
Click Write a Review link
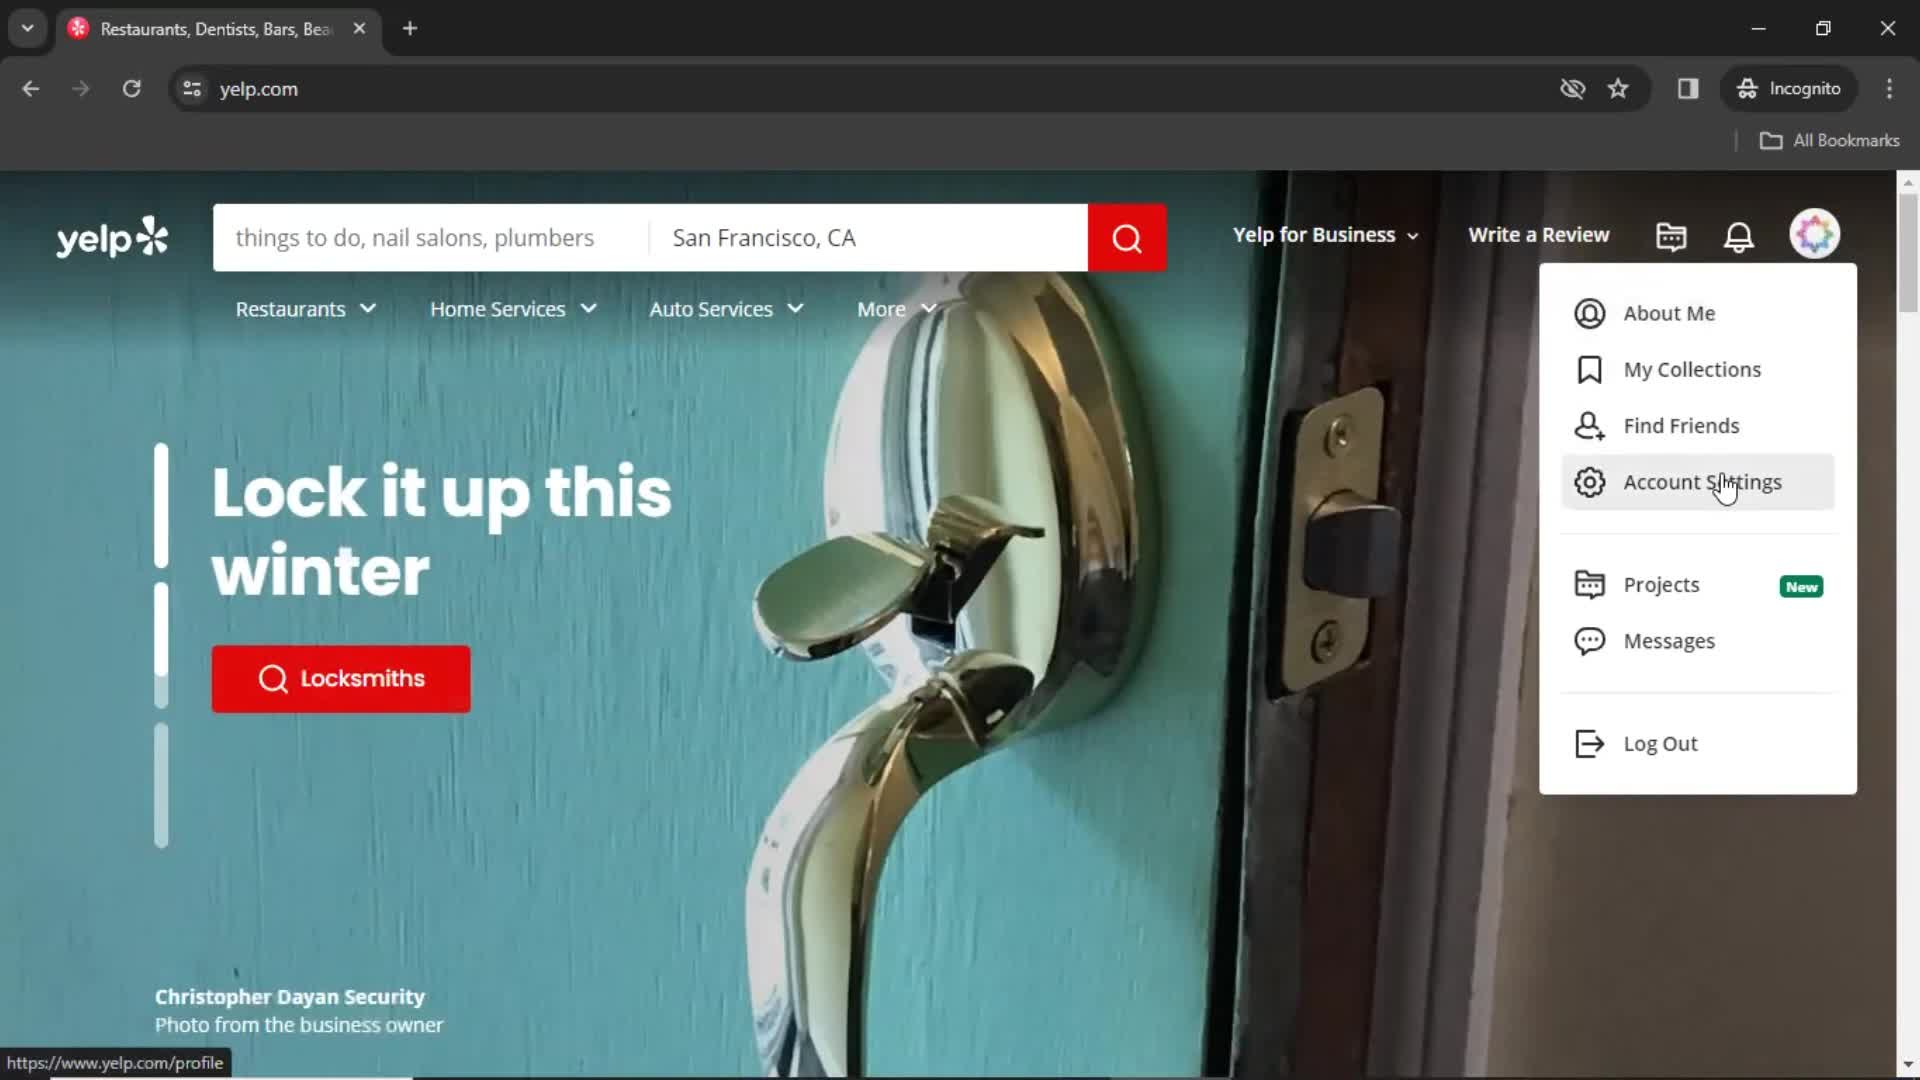pyautogui.click(x=1539, y=235)
